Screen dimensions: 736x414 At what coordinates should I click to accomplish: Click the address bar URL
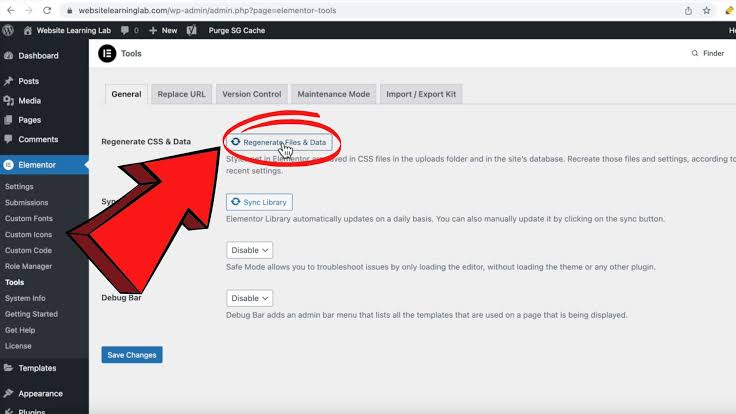[207, 10]
